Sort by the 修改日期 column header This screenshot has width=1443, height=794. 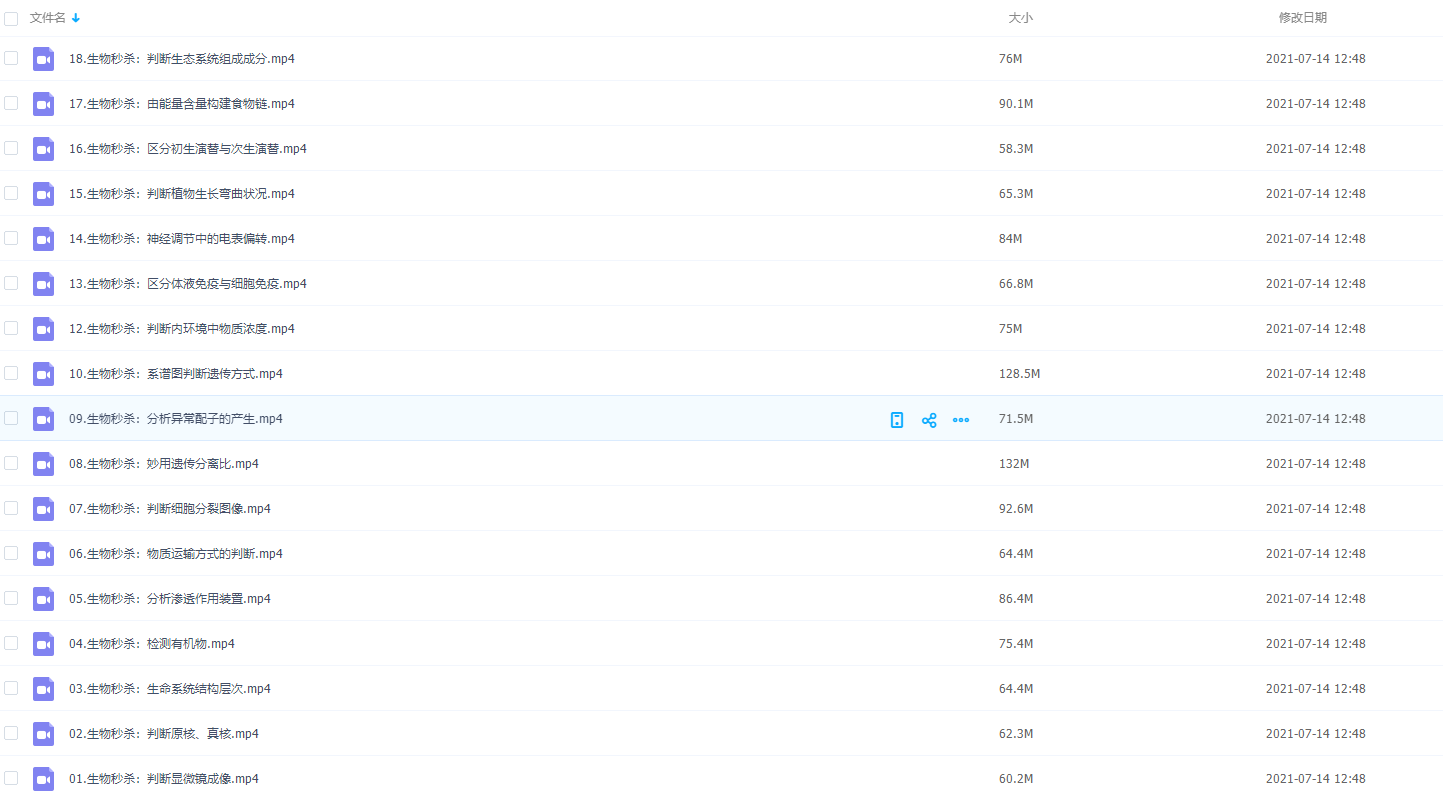(1303, 18)
